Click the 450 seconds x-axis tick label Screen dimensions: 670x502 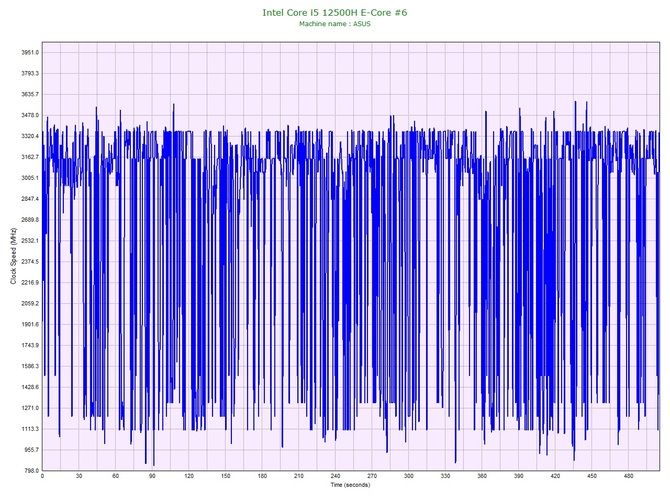pos(592,476)
